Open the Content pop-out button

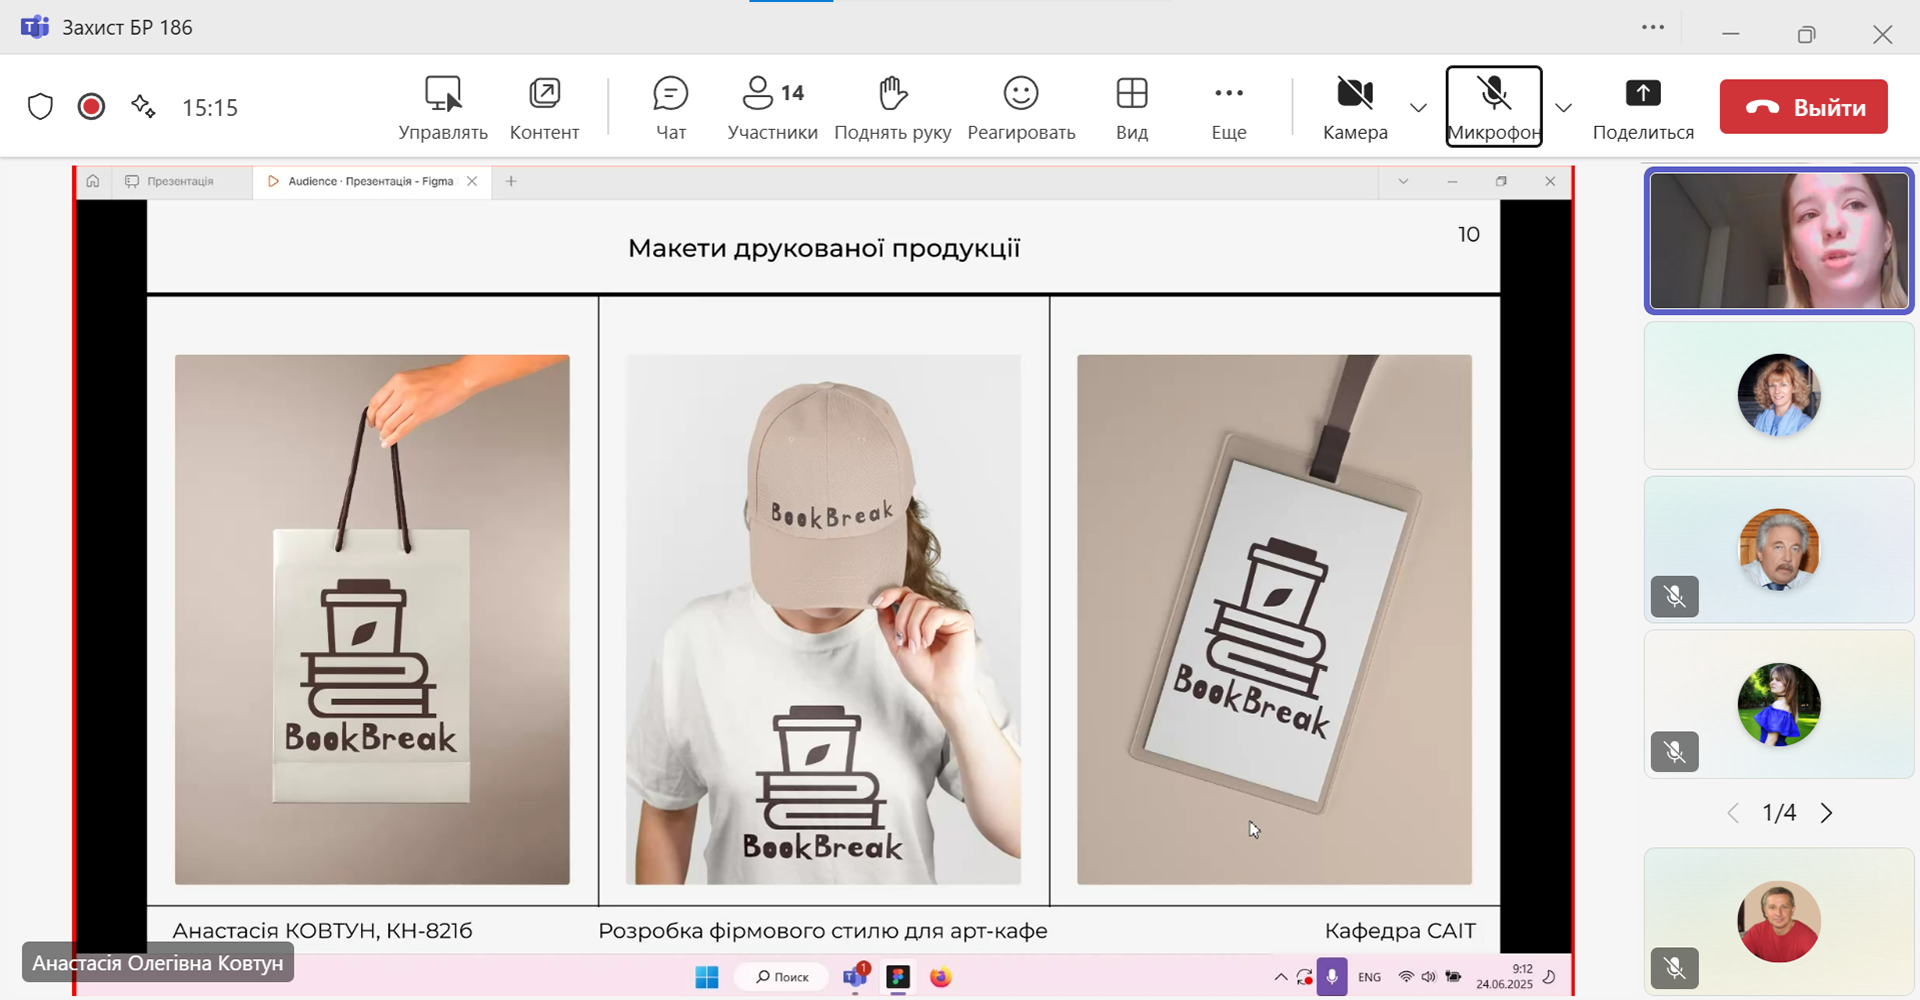(x=544, y=107)
